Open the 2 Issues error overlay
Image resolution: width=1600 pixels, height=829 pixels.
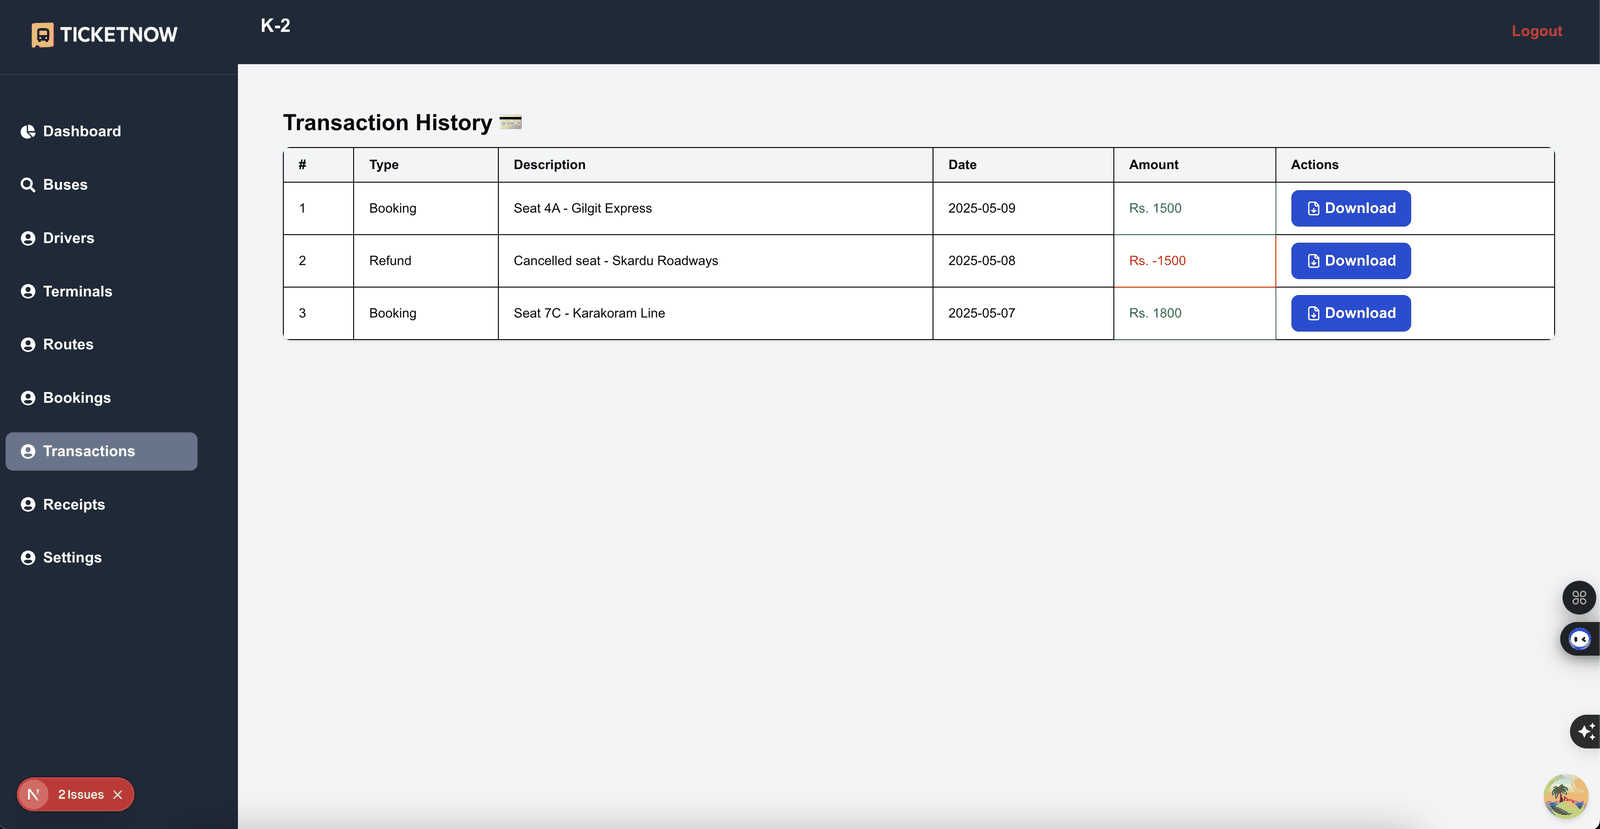pos(81,795)
